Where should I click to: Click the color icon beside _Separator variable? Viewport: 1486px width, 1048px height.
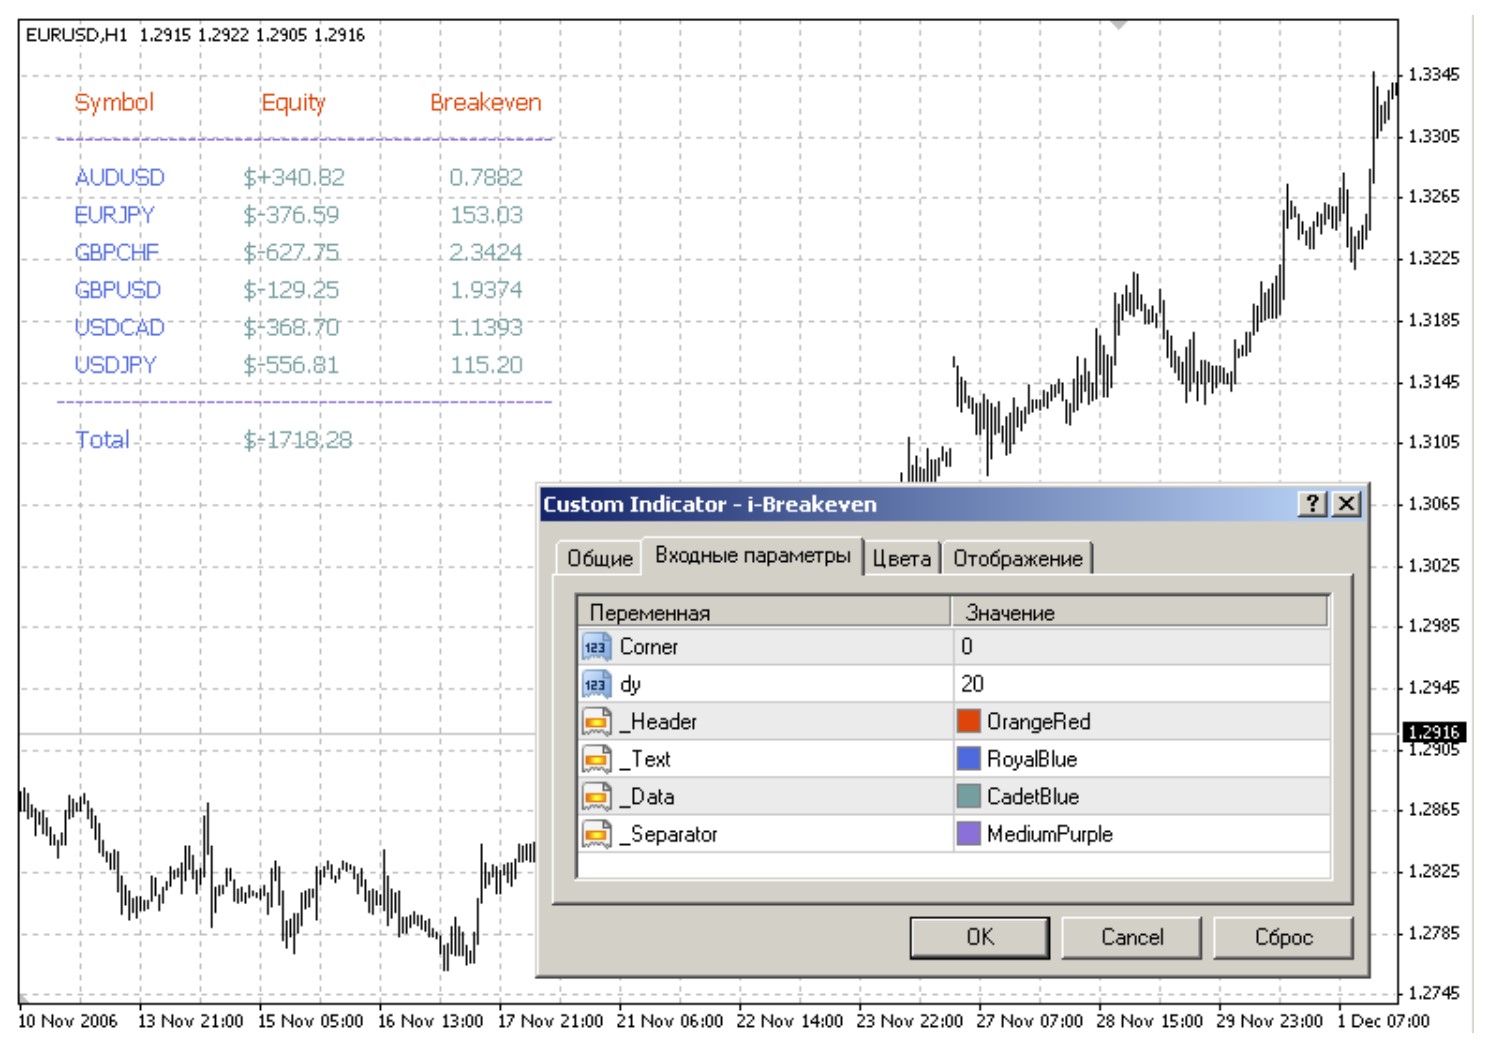tap(595, 835)
